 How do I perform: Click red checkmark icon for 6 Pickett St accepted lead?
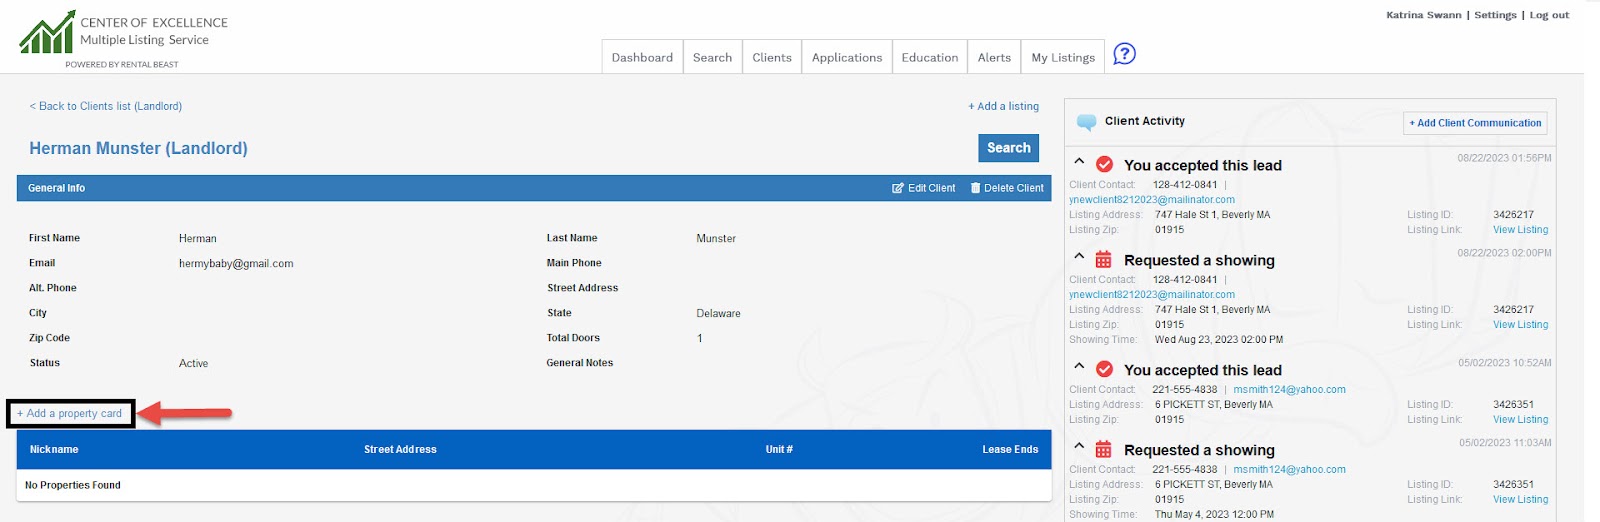(x=1104, y=369)
